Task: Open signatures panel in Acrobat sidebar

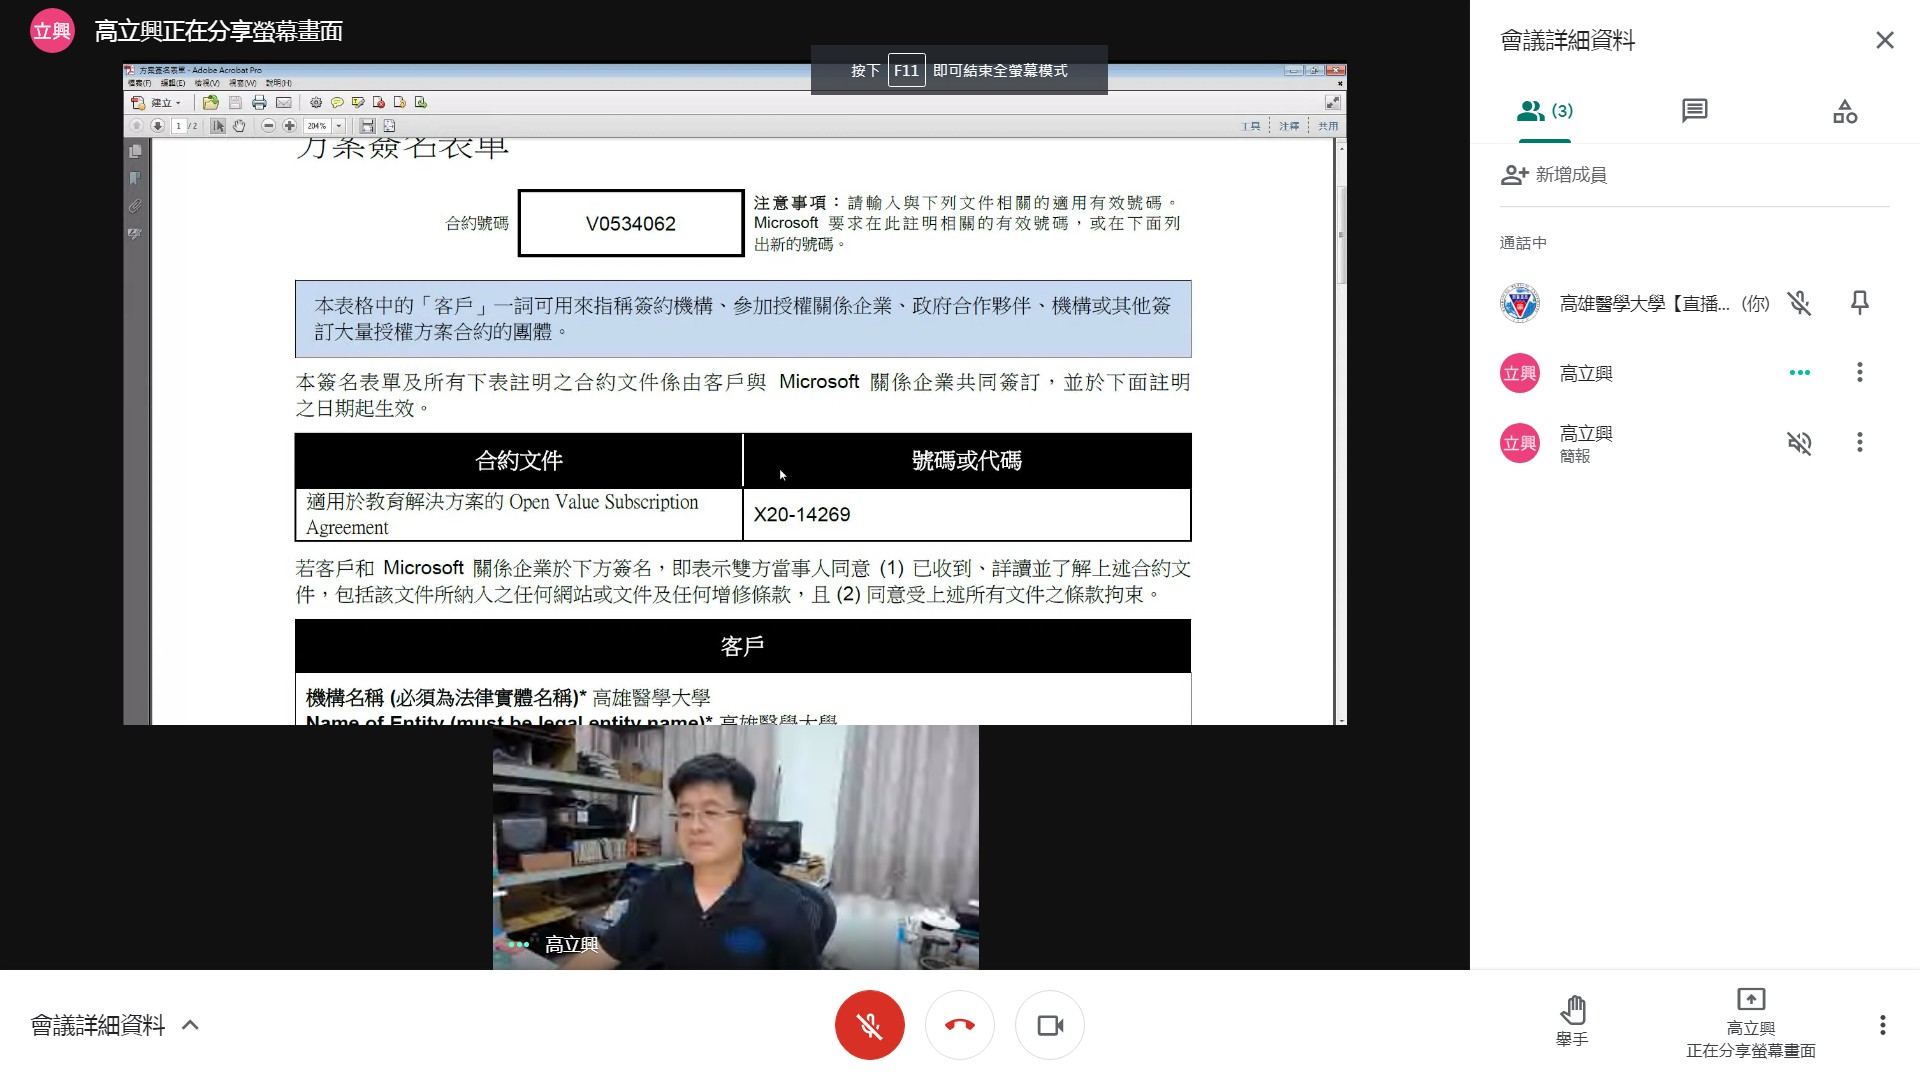Action: coord(136,234)
